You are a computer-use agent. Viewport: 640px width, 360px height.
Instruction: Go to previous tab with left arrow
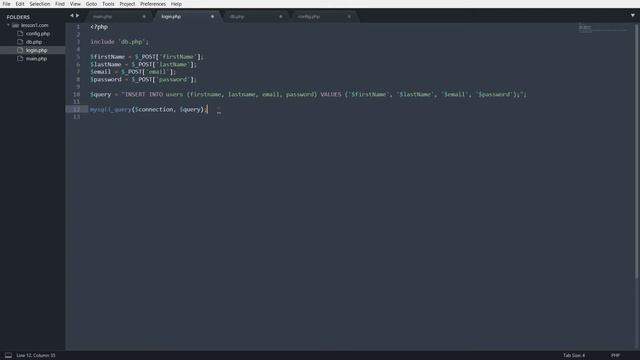71,16
